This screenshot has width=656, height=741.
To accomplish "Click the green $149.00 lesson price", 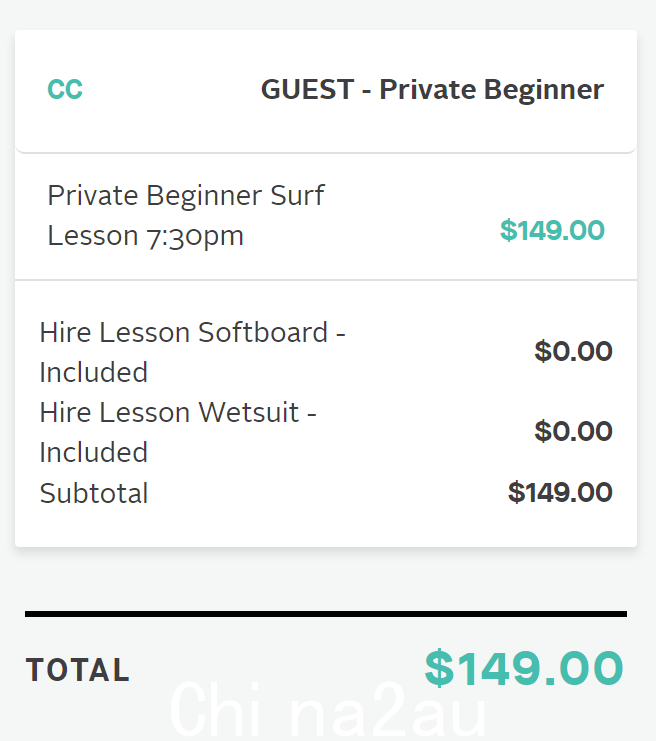I will (x=552, y=230).
